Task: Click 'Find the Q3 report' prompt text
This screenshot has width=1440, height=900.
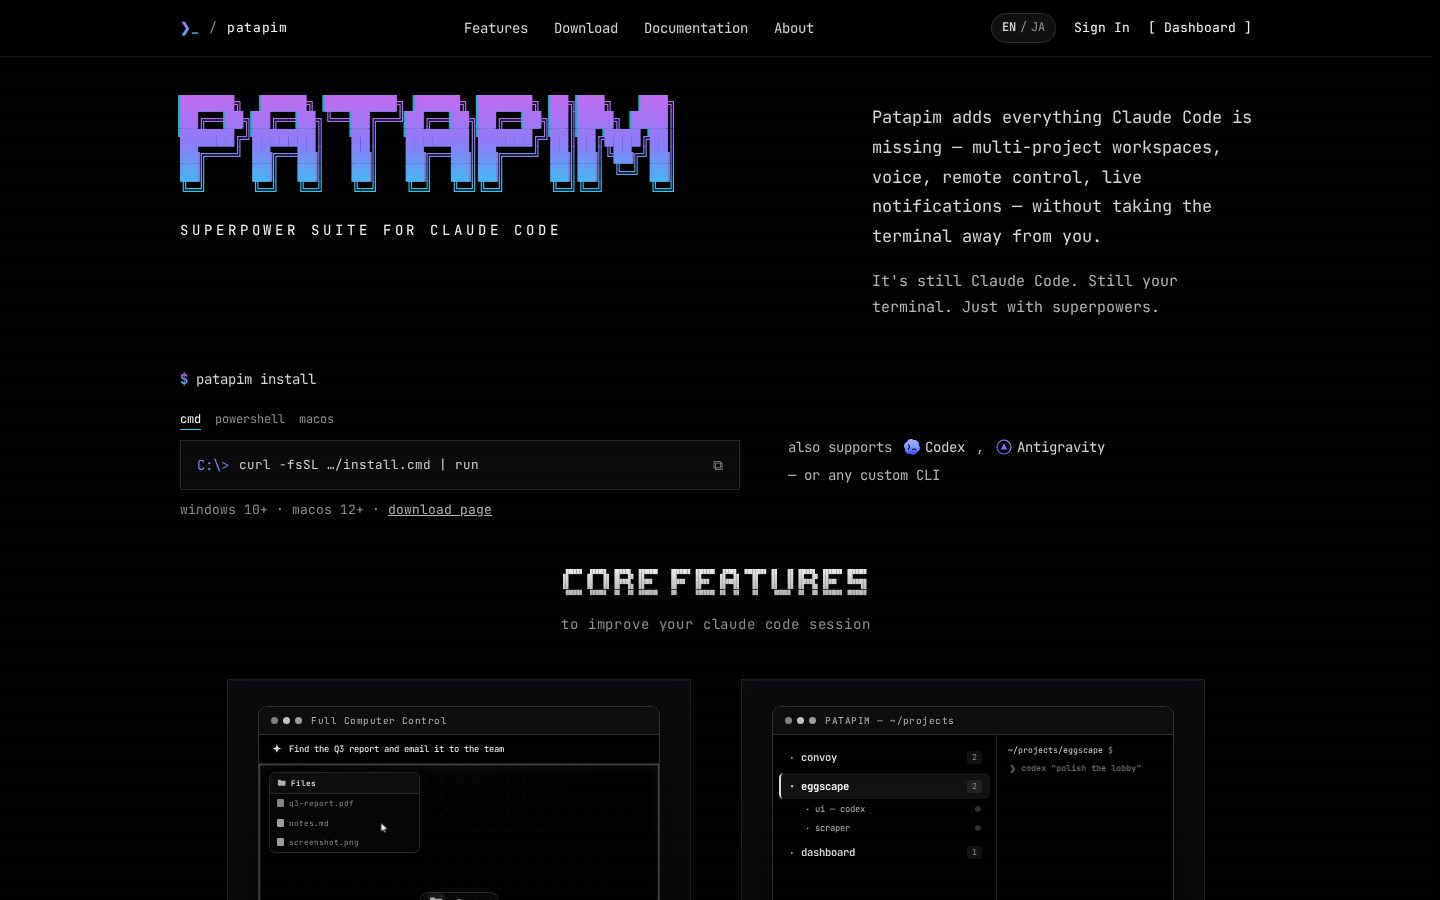Action: (x=396, y=749)
